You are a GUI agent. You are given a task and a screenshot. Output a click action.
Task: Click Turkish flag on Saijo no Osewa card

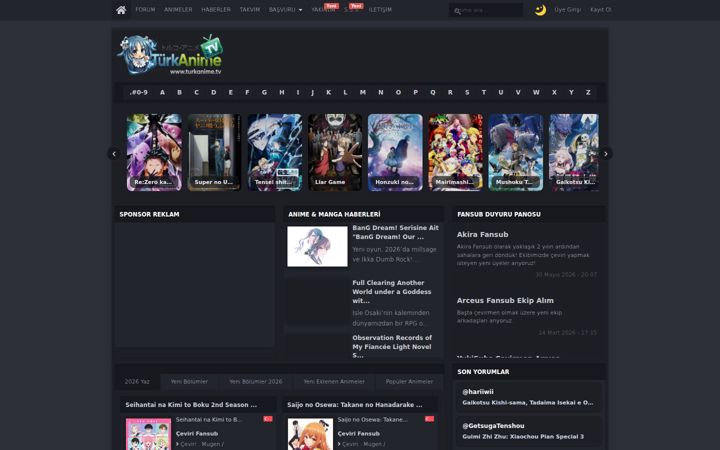click(x=429, y=419)
